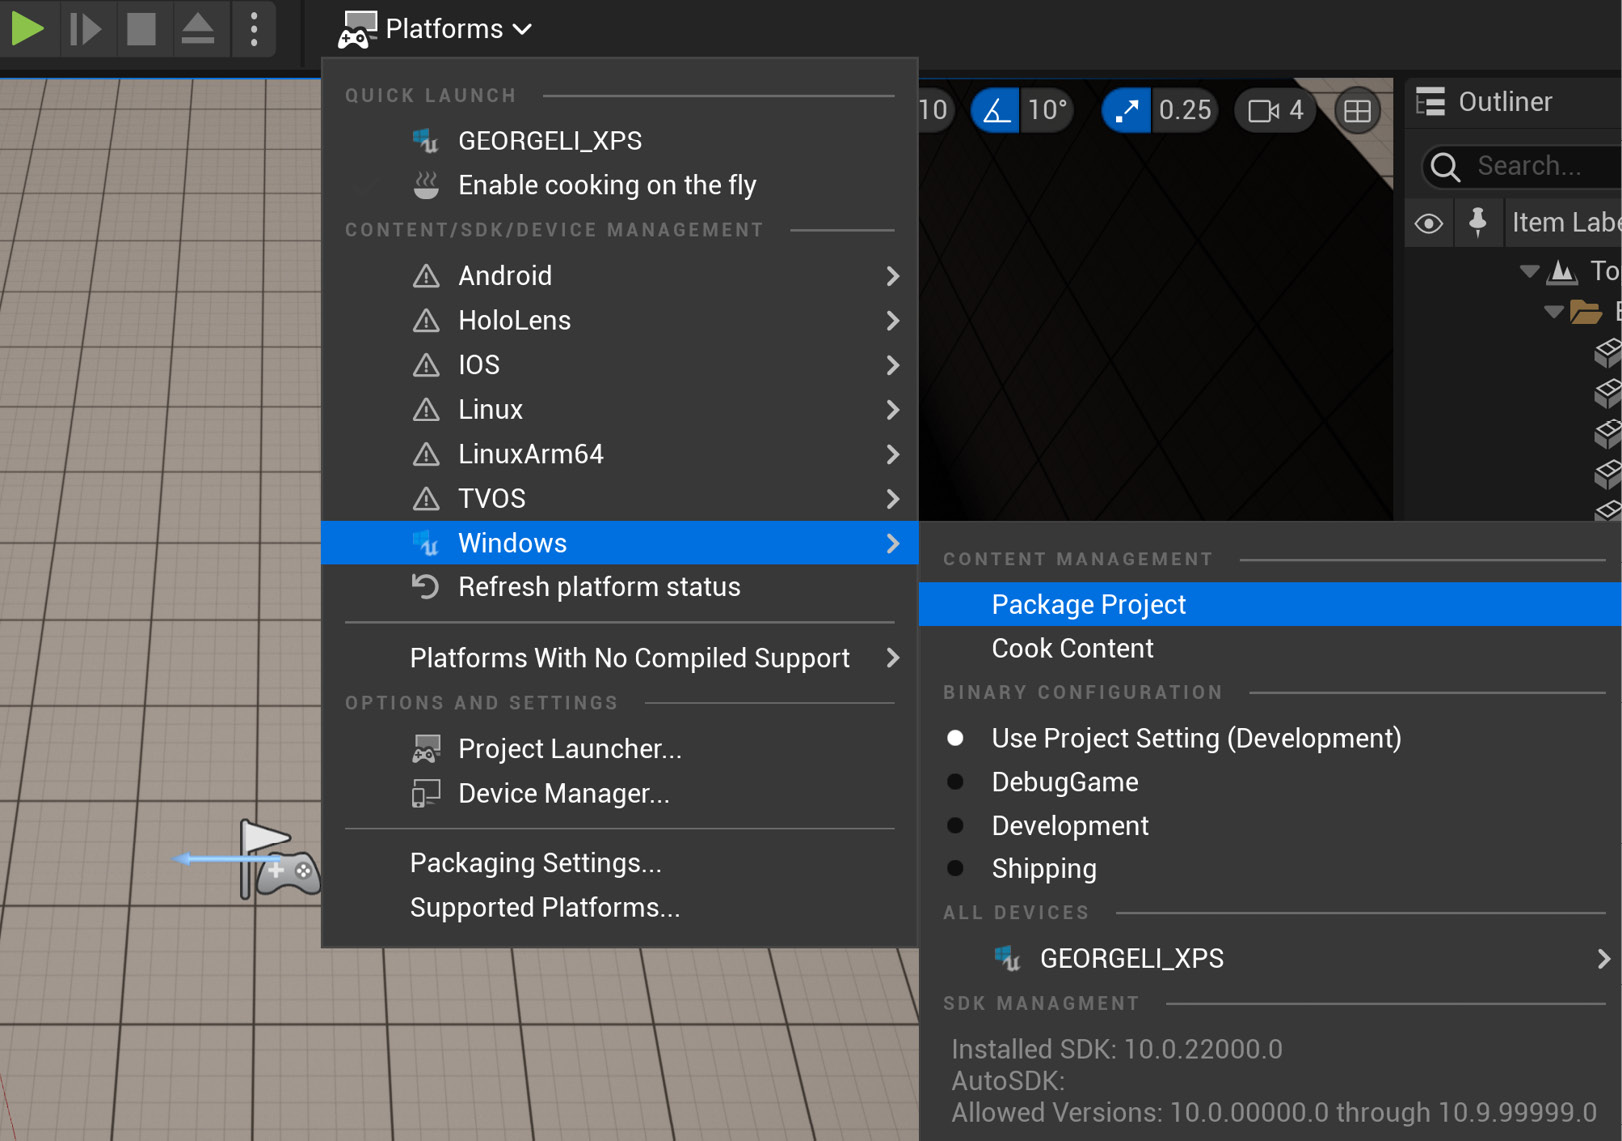Collapse the folder in Outliner tree

(1553, 312)
